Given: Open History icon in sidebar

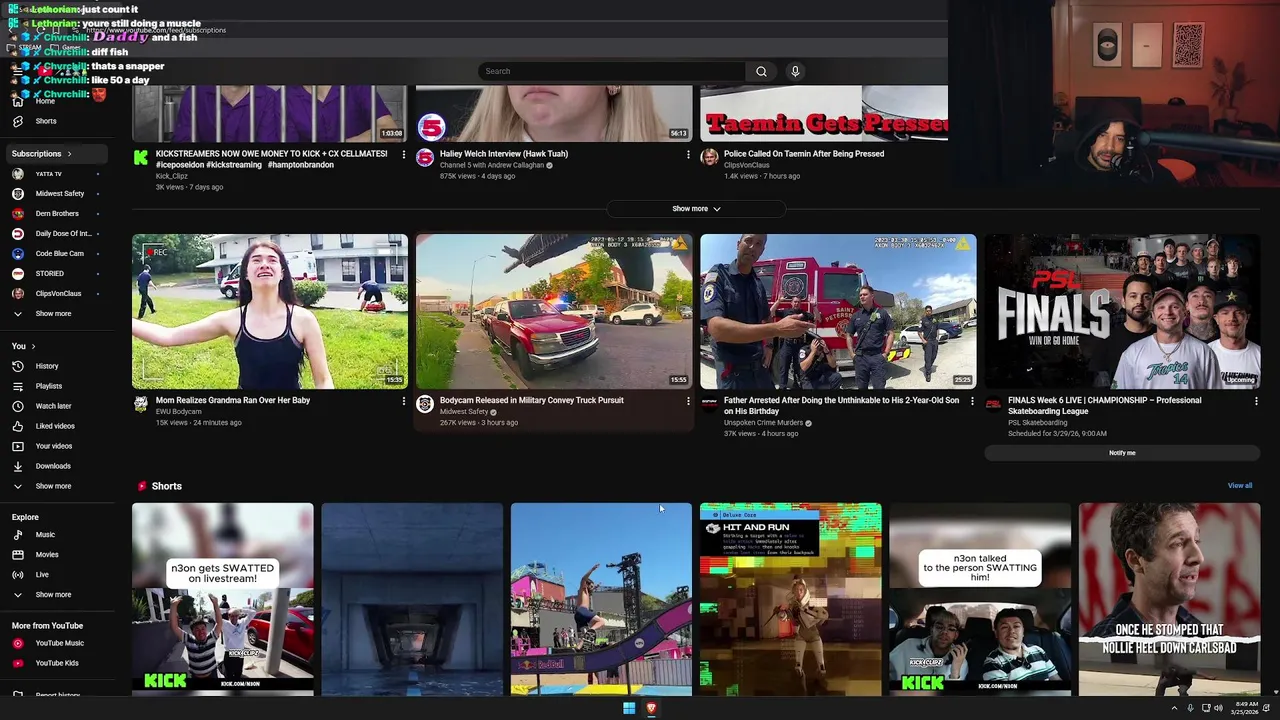Looking at the screenshot, I should coord(17,366).
